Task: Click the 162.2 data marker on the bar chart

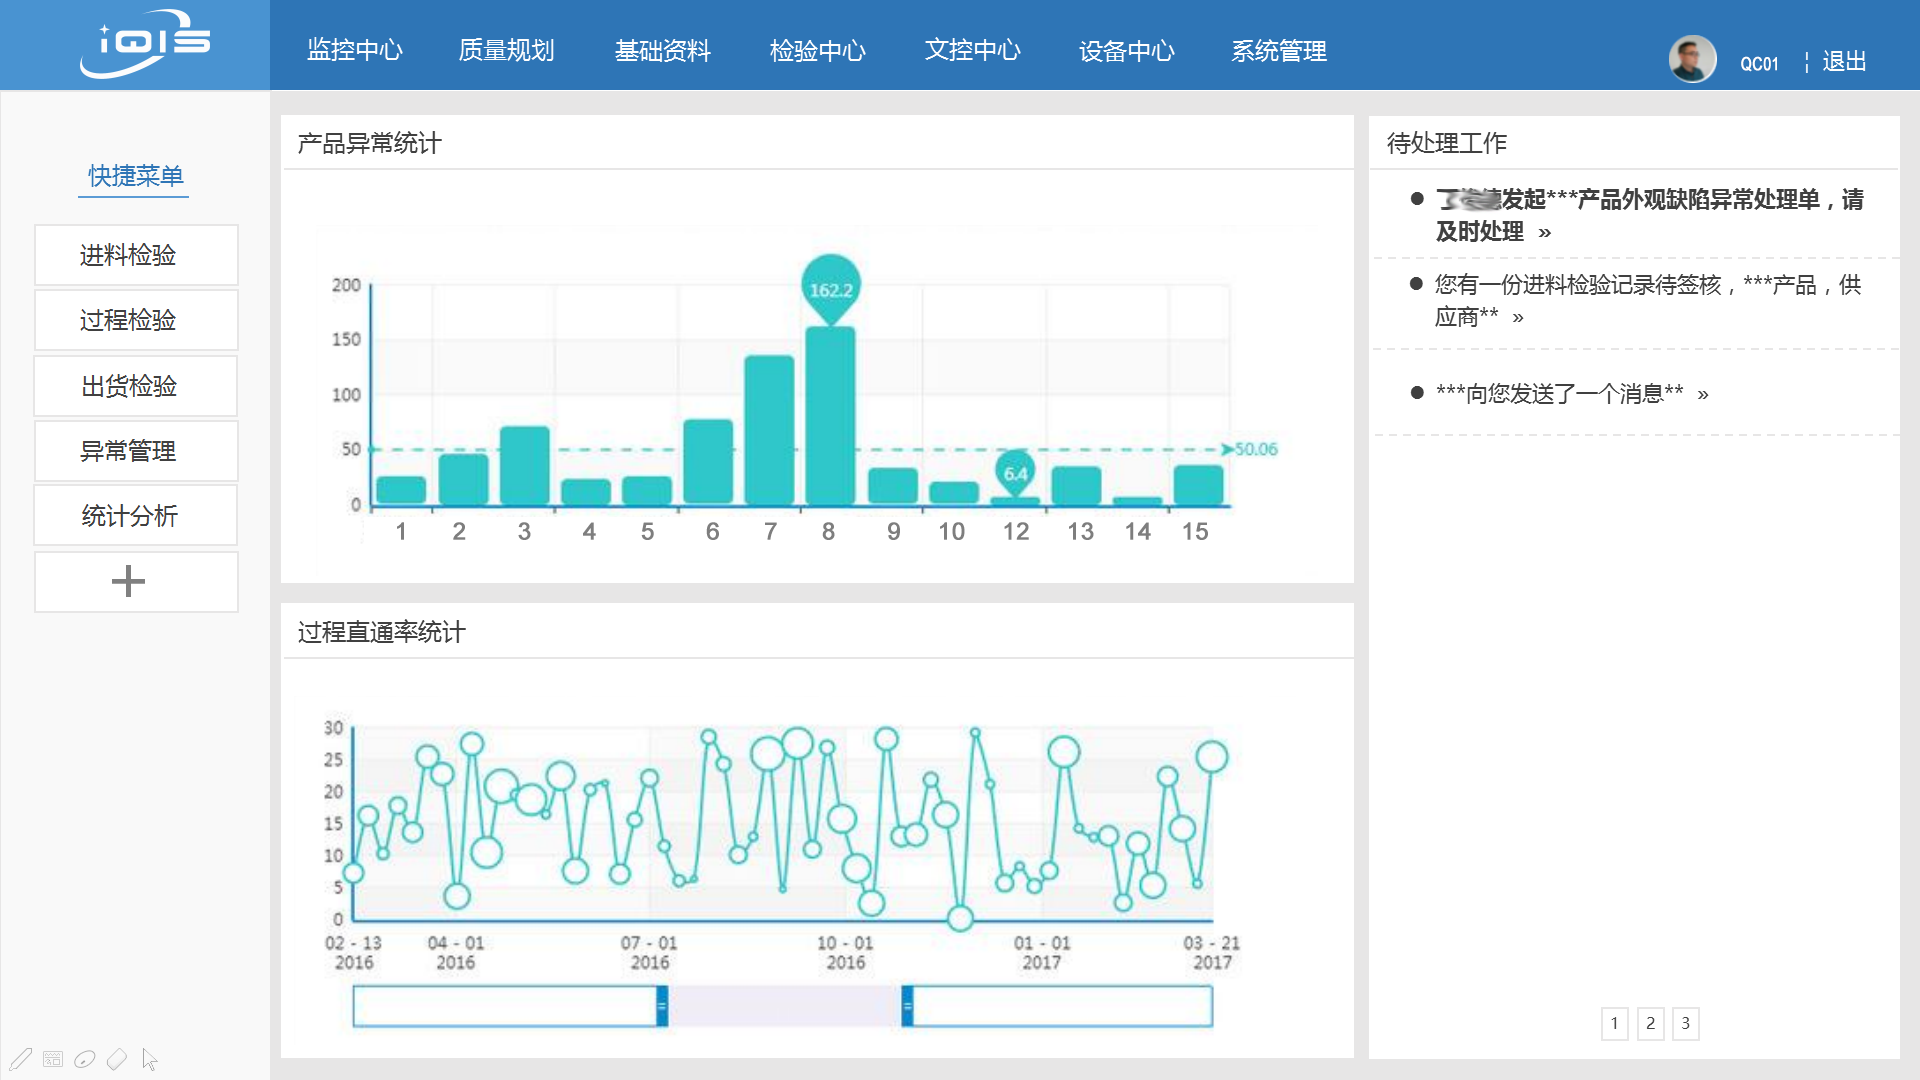Action: click(x=829, y=291)
